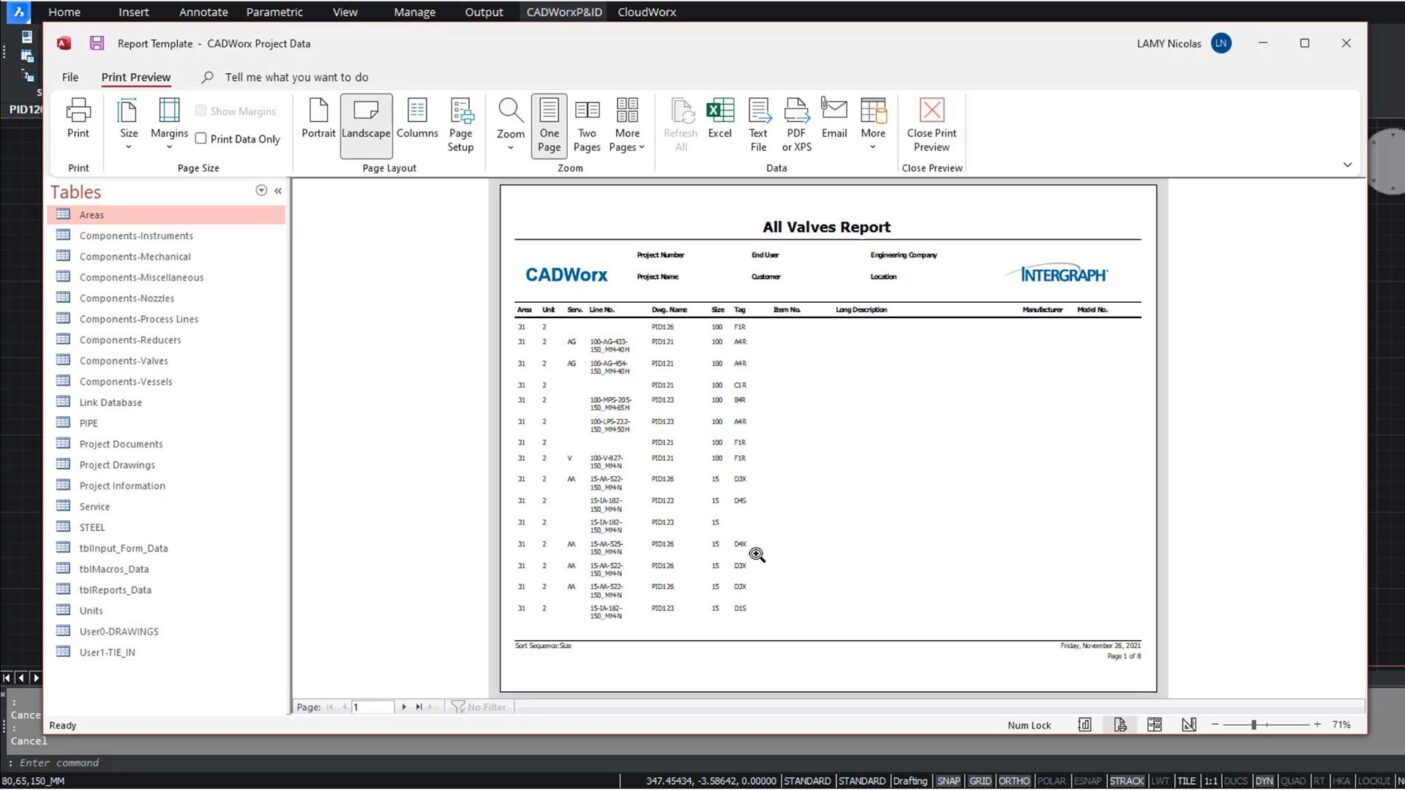Screen dimensions: 1405x790
Task: Export report as PDF or XPS
Action: 796,125
